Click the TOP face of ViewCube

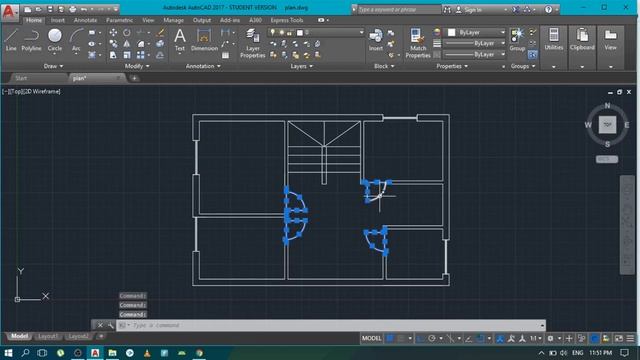pos(607,124)
